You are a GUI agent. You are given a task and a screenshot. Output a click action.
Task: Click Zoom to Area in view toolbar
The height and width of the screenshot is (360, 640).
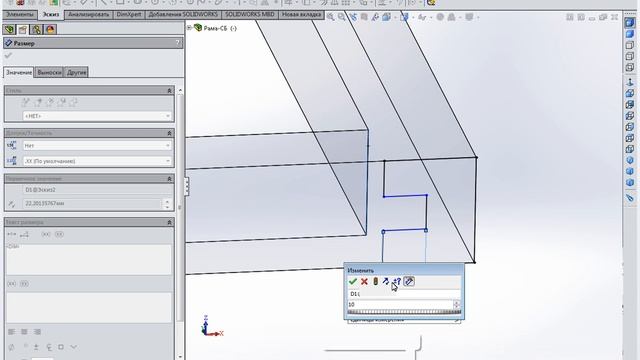coord(341,17)
